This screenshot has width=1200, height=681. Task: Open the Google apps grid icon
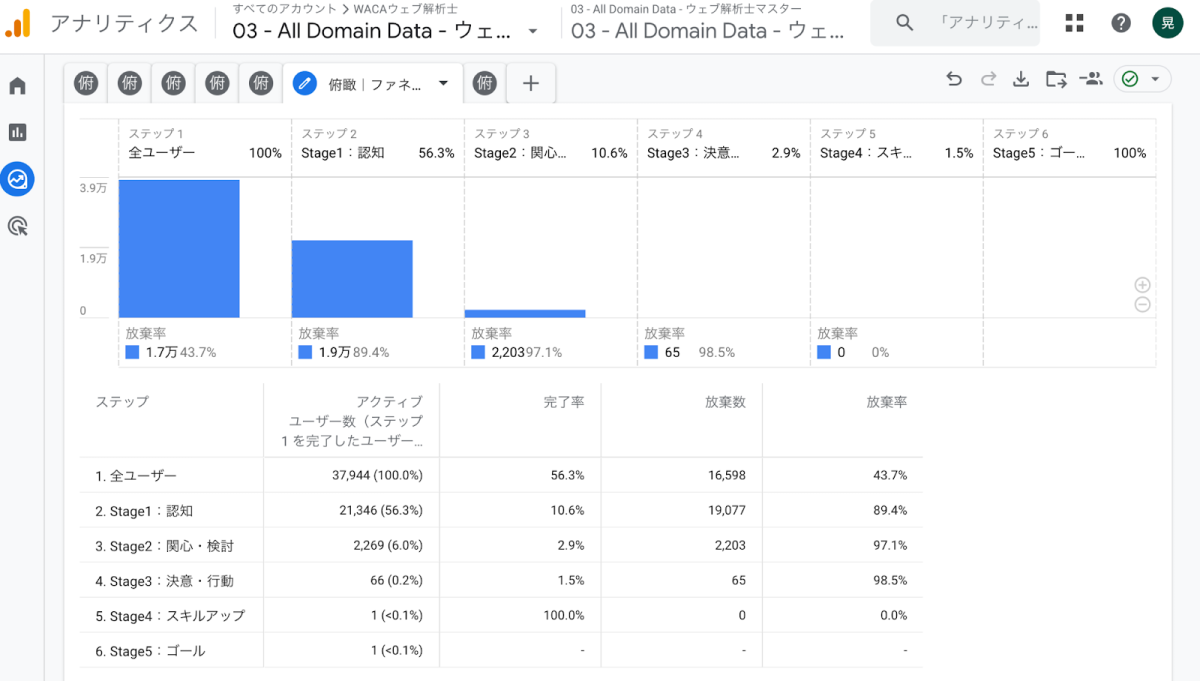tap(1075, 23)
